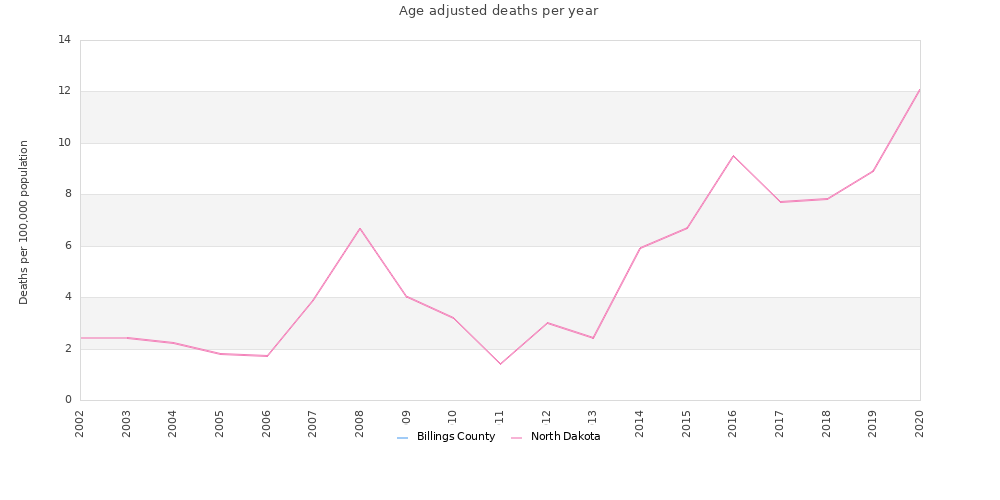
Task: Select the 2008 peak point on the line
Action: pos(360,228)
